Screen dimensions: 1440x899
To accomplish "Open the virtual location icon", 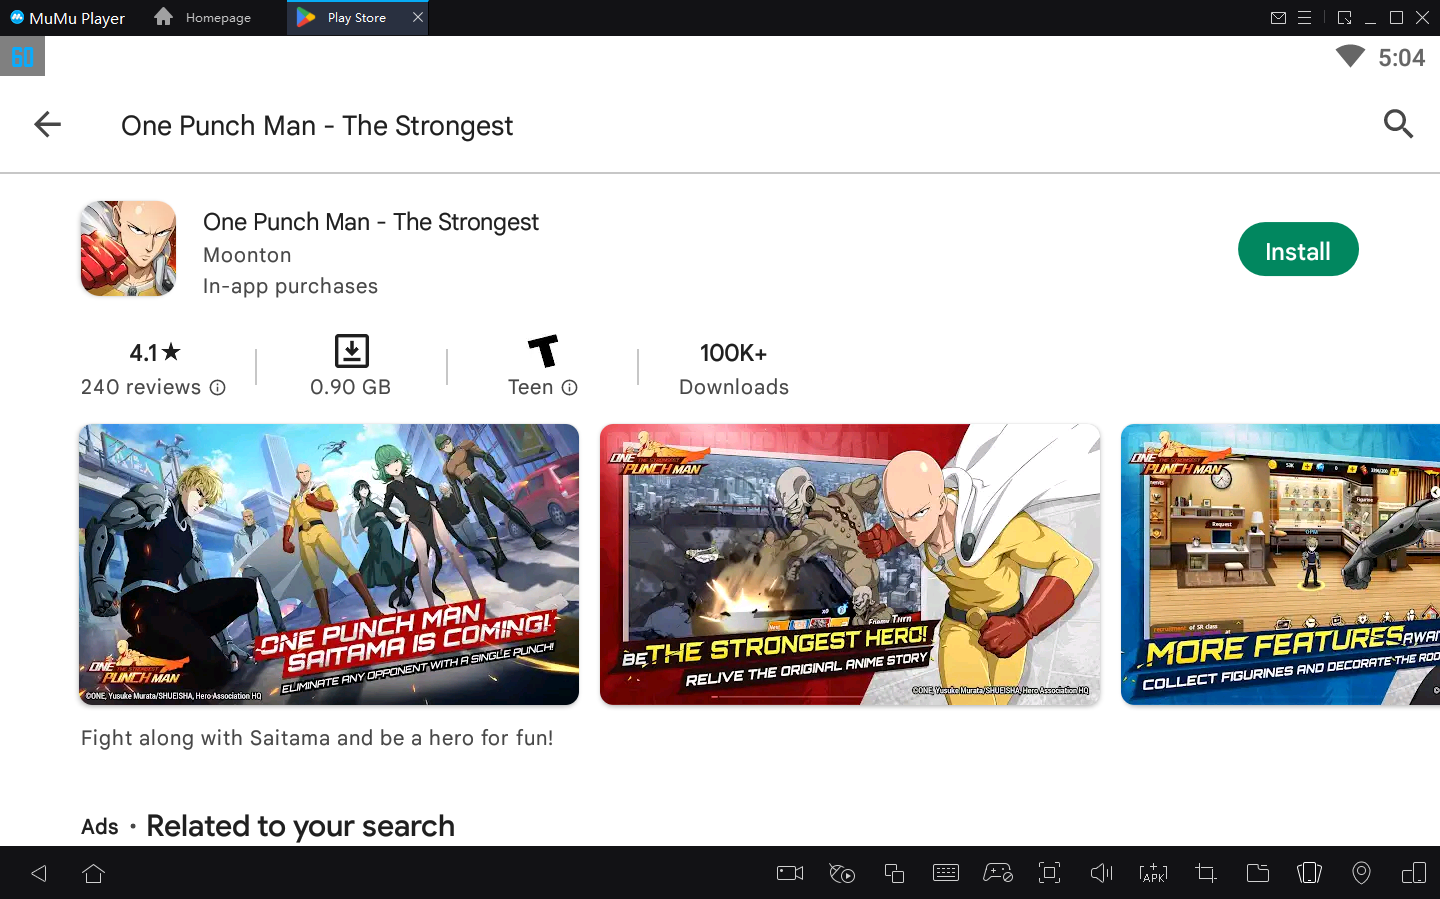I will click(1361, 872).
